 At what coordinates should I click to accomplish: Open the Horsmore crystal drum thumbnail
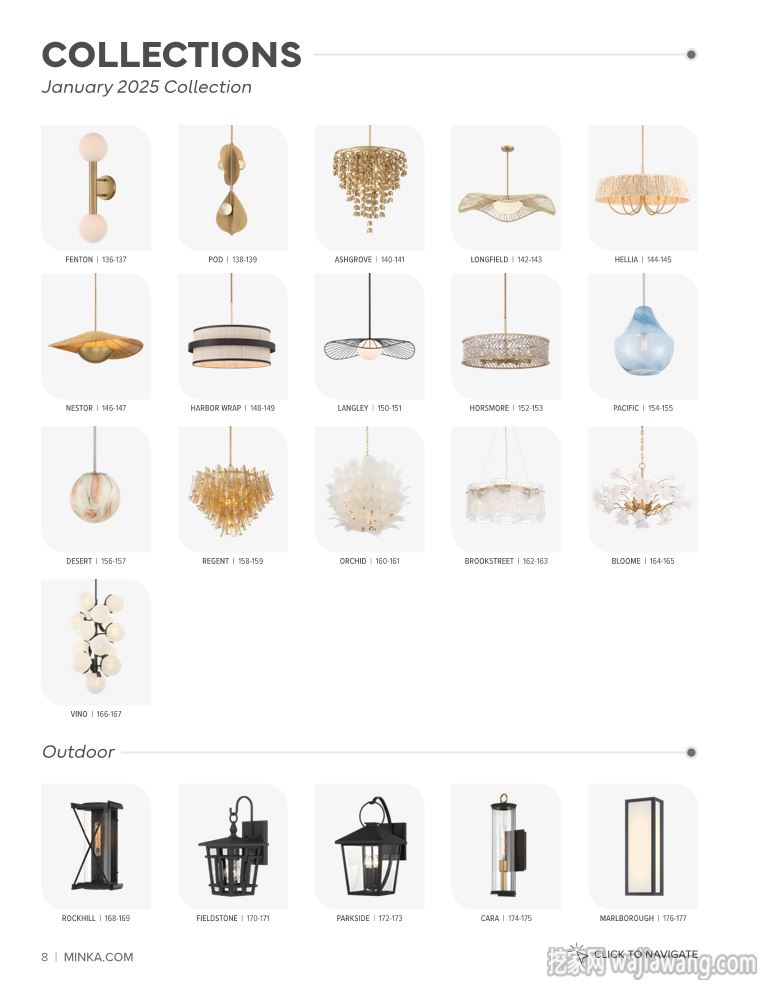click(506, 336)
